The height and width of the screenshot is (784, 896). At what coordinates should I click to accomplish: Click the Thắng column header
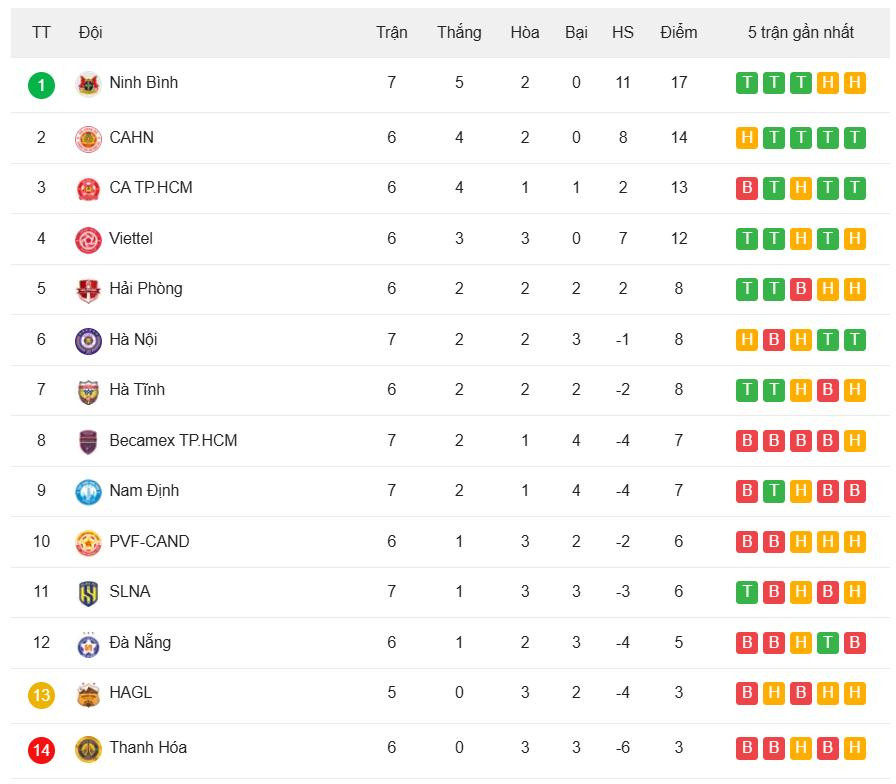pyautogui.click(x=459, y=32)
